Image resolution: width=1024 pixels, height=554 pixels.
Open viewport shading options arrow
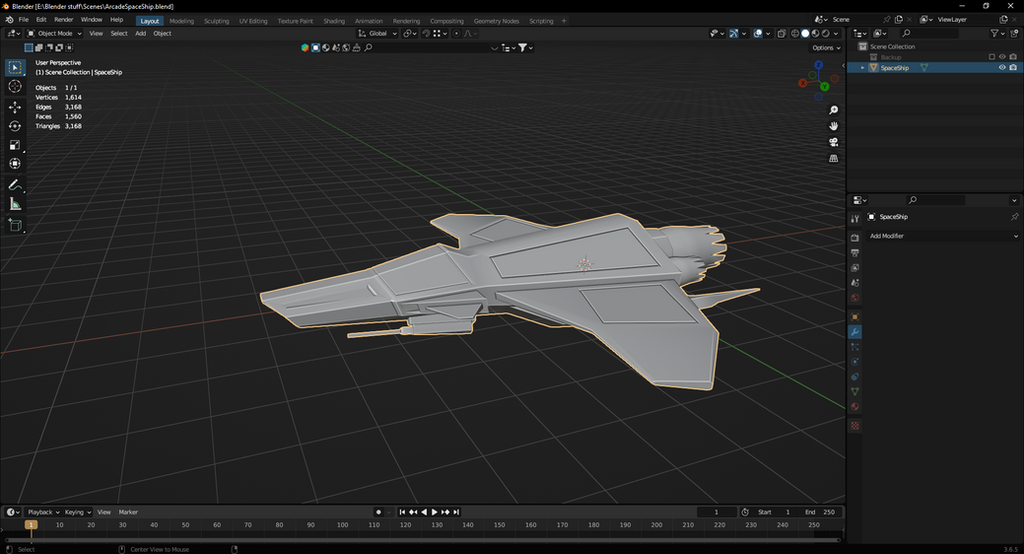click(836, 33)
